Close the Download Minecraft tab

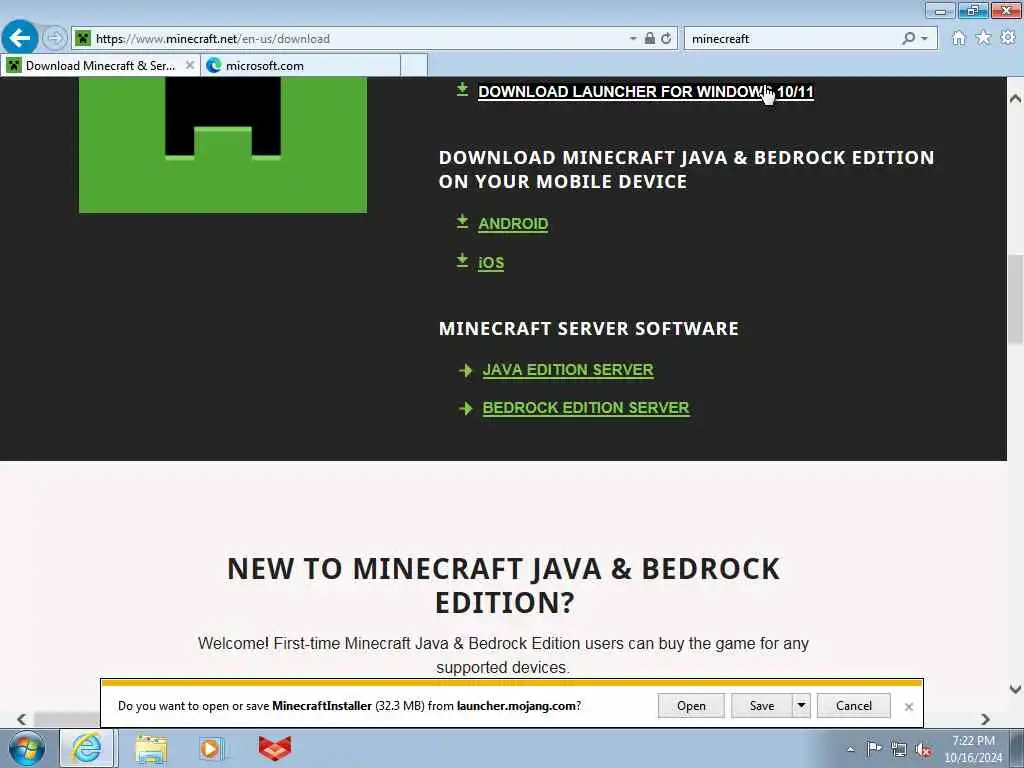point(189,65)
